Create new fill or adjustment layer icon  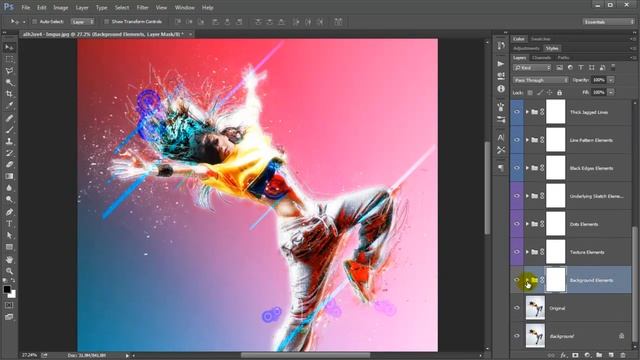(x=587, y=356)
